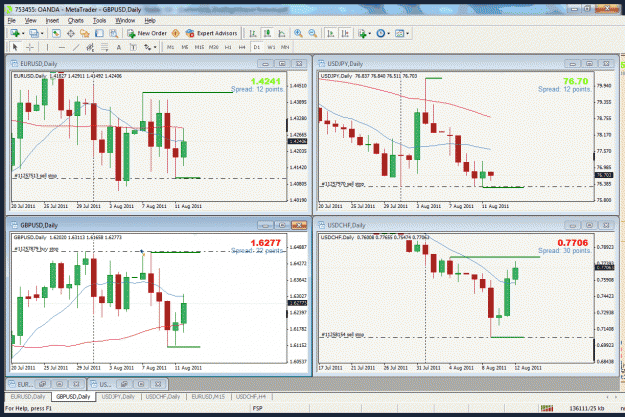The height and width of the screenshot is (417, 625).
Task: Expand the New Chart dropdown arrow
Action: (23, 33)
